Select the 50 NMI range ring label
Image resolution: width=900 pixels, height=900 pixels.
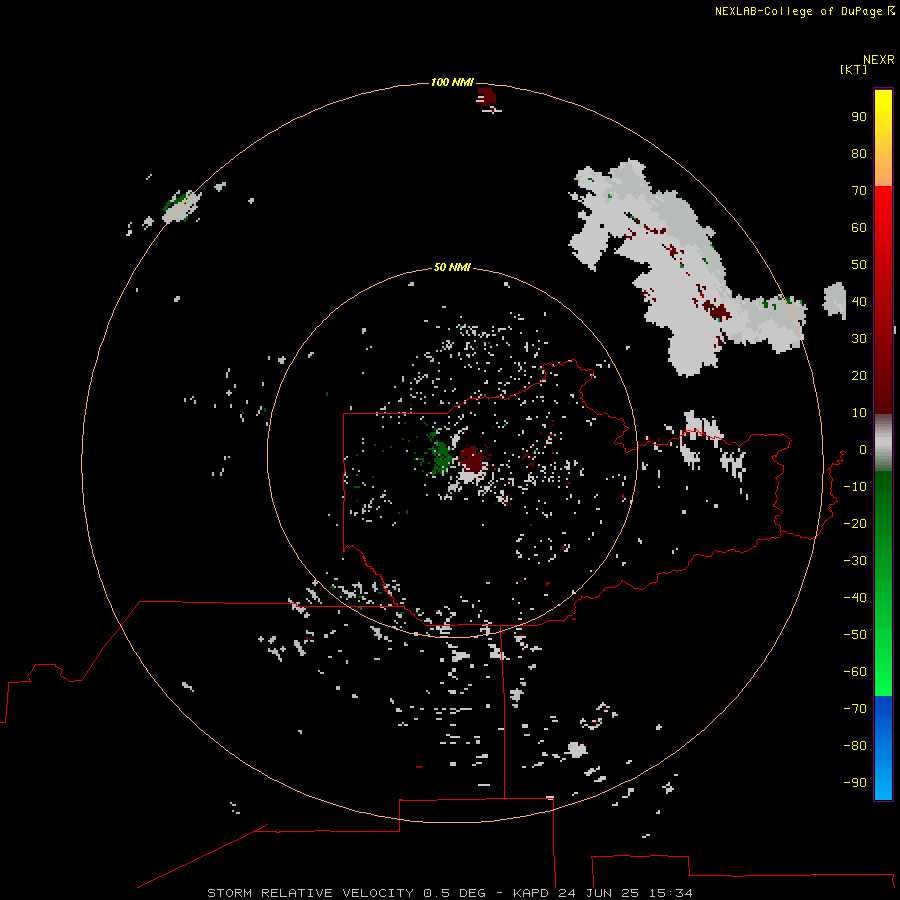[x=452, y=267]
